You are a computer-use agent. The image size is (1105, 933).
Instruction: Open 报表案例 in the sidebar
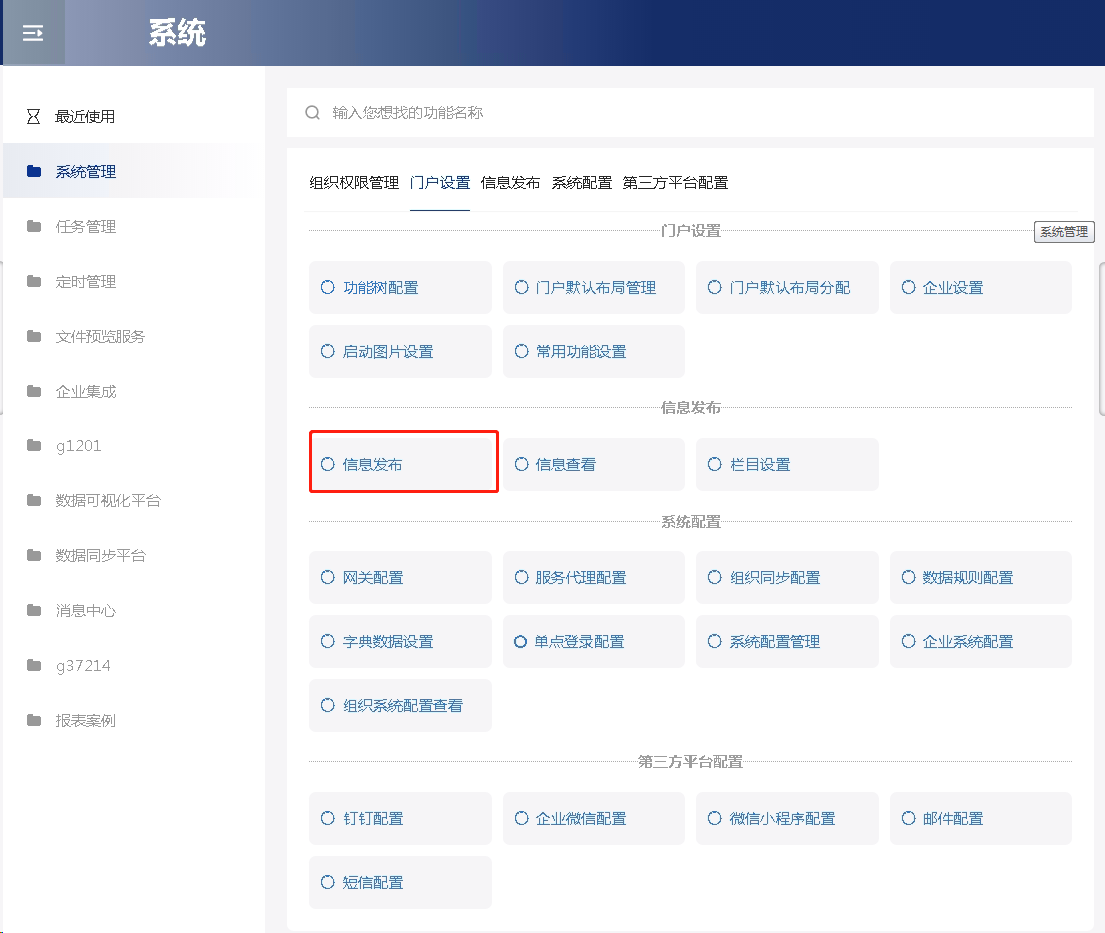132,720
